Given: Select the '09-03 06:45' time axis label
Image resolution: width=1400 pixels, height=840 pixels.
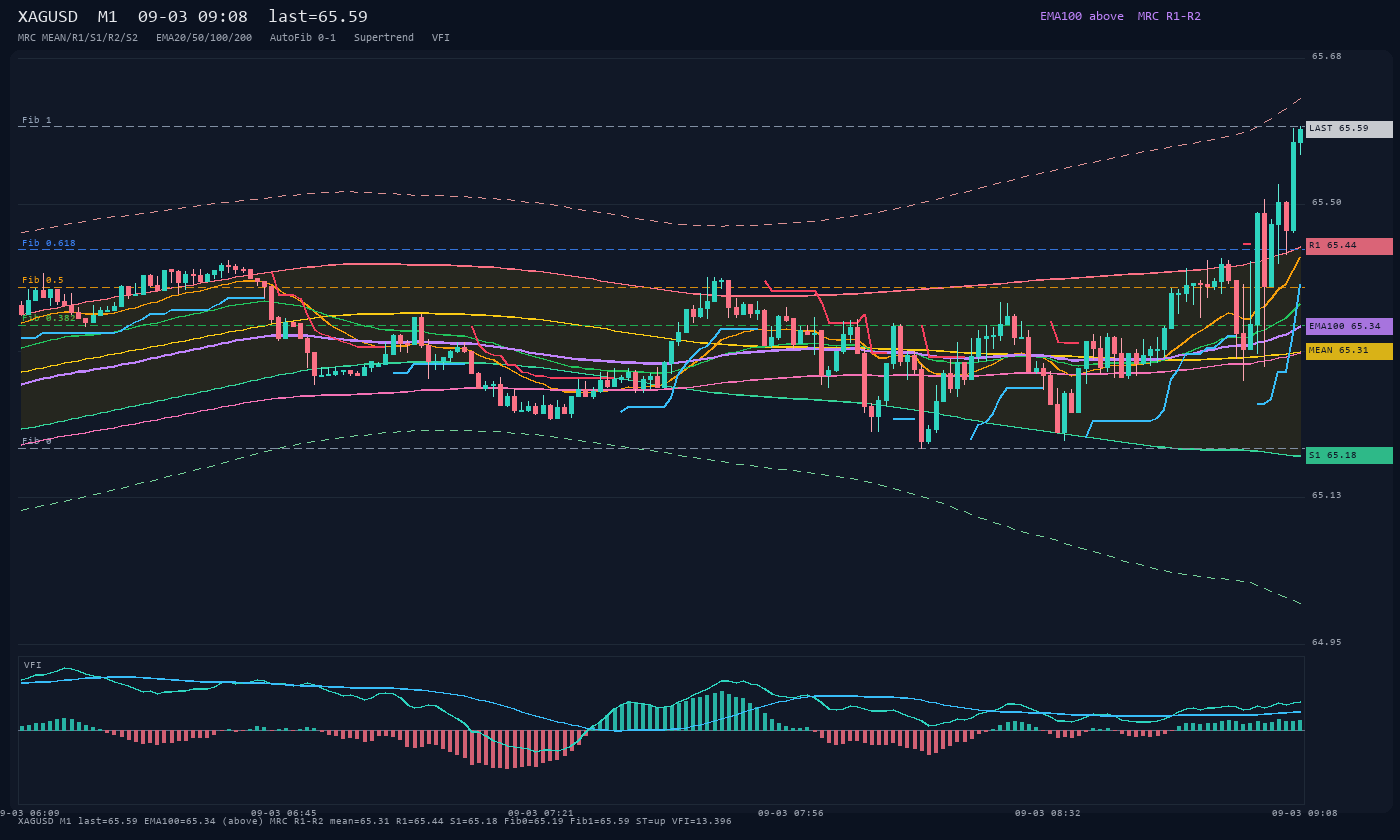Looking at the screenshot, I should [284, 813].
